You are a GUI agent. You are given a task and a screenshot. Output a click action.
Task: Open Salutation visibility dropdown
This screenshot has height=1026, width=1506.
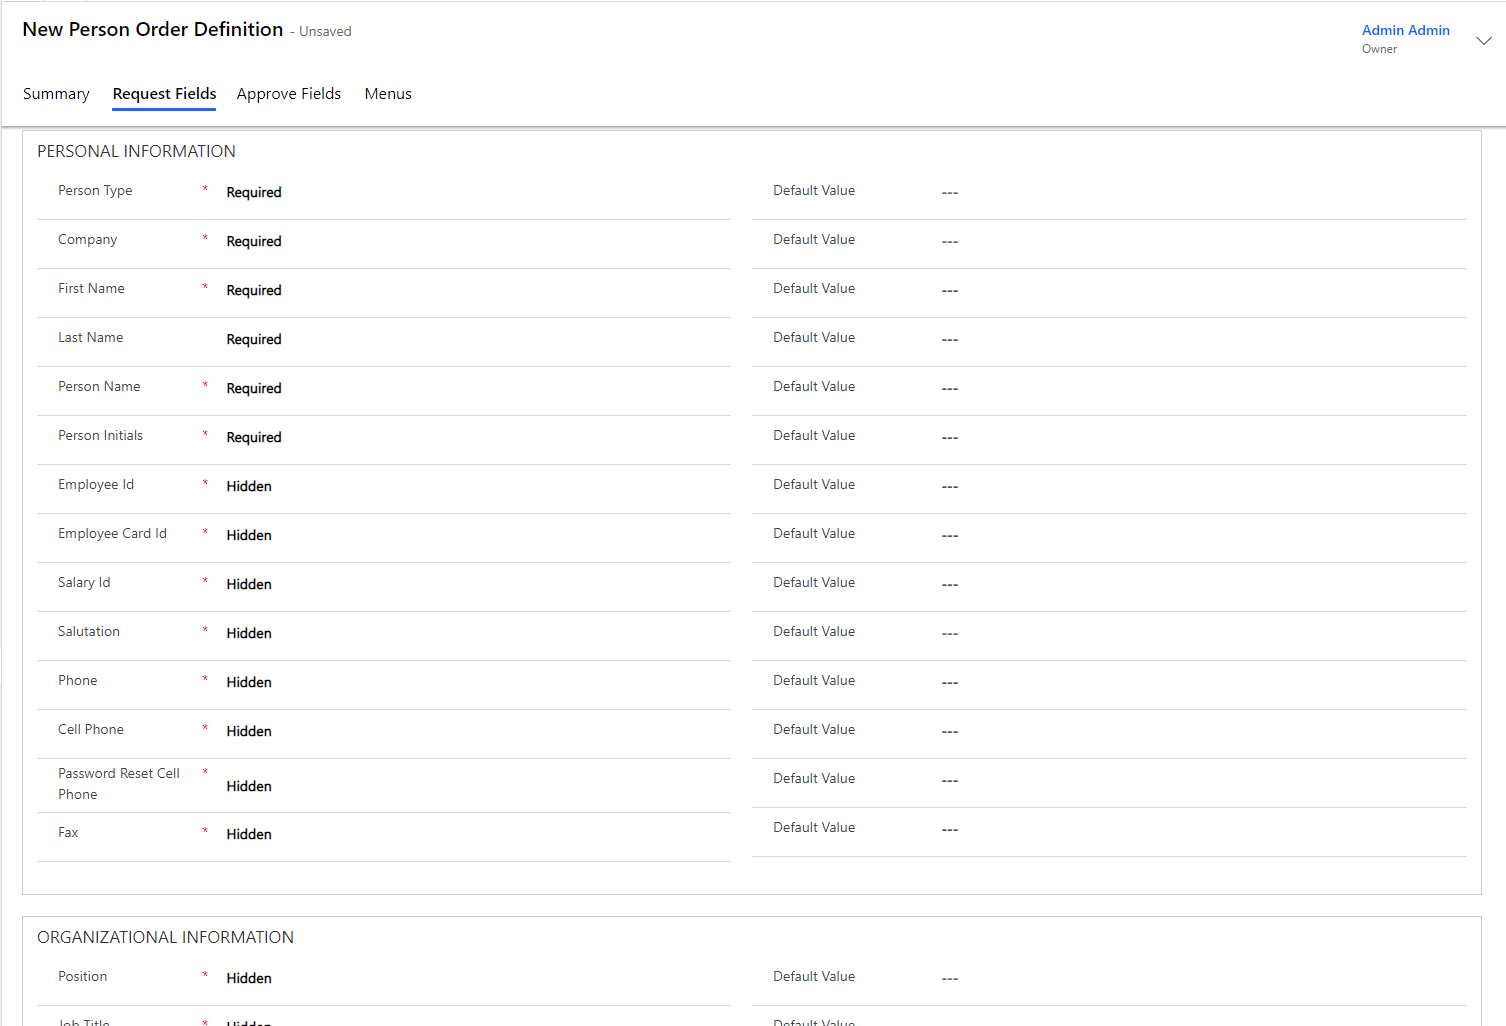(x=249, y=634)
